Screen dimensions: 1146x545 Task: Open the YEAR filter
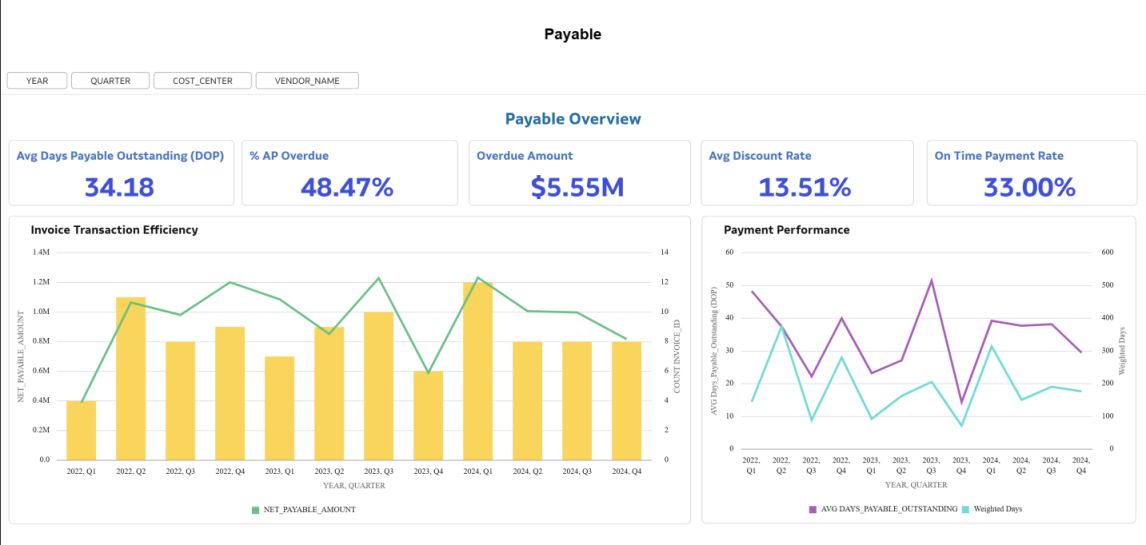(x=37, y=81)
